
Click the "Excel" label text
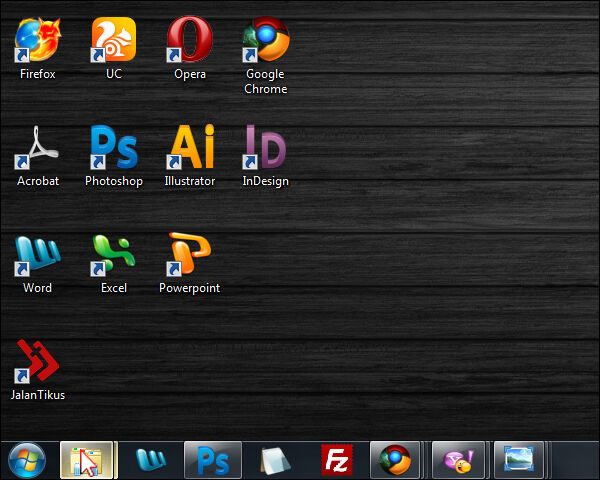[x=114, y=288]
